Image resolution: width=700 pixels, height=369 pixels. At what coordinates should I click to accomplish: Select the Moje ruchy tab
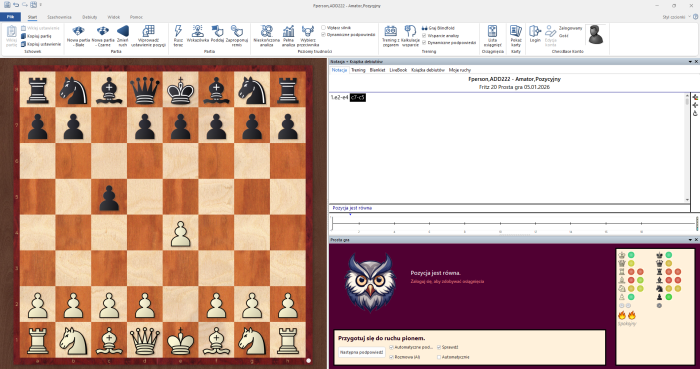click(x=460, y=70)
